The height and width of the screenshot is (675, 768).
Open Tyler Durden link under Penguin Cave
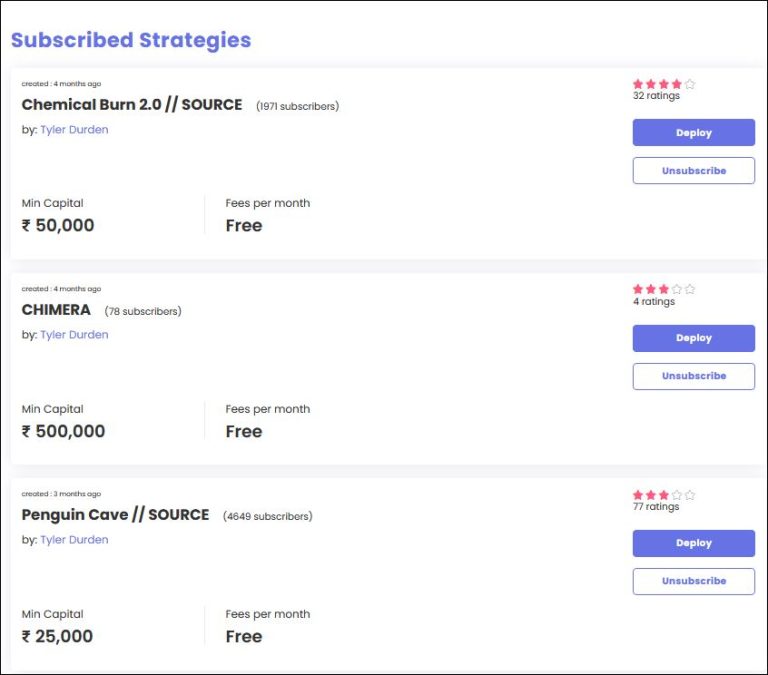(x=74, y=540)
